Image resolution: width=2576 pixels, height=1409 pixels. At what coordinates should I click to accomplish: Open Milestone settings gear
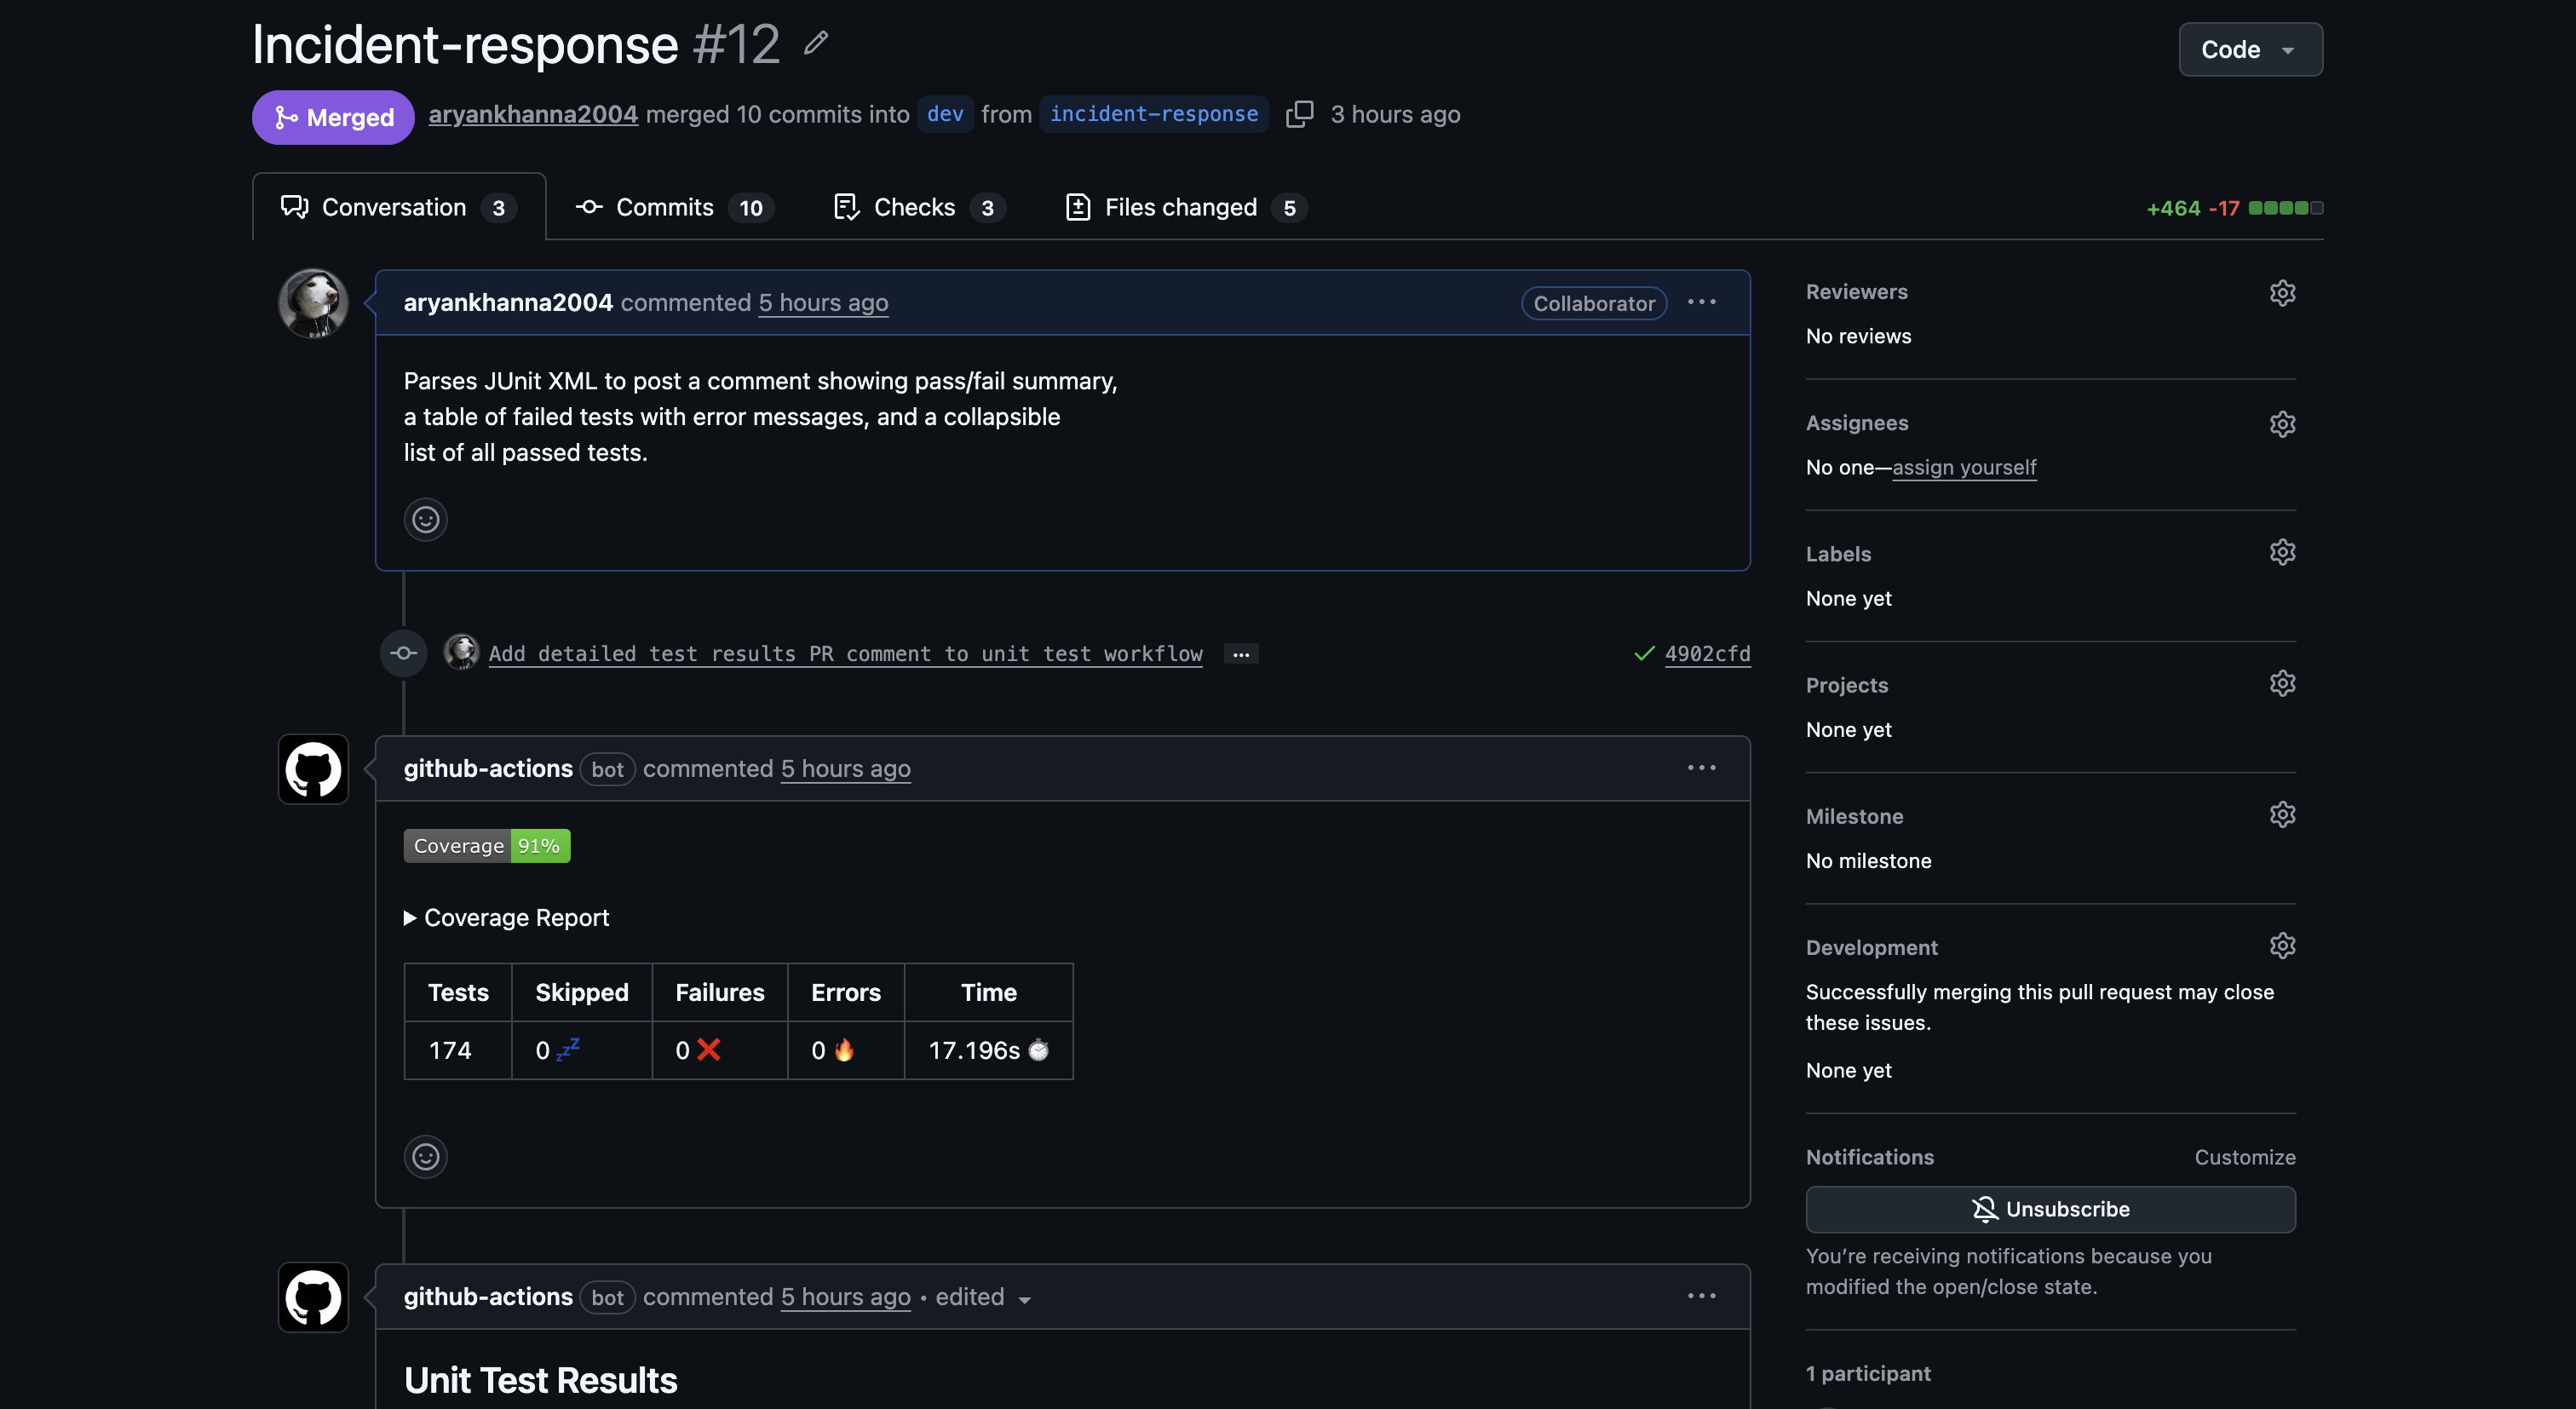point(2283,814)
